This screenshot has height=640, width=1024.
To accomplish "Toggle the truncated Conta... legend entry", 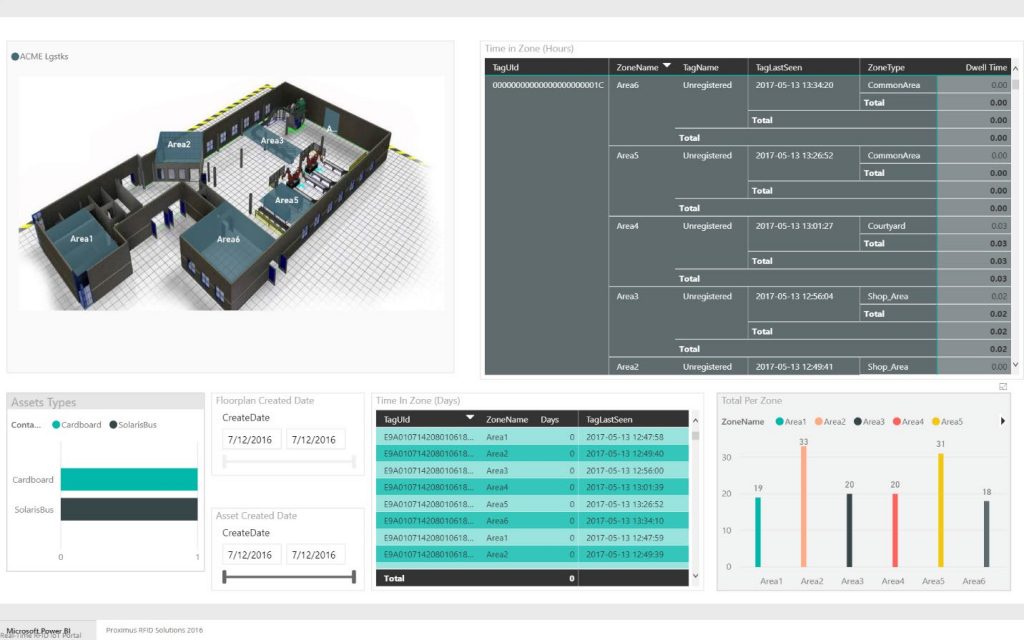I will coord(25,425).
